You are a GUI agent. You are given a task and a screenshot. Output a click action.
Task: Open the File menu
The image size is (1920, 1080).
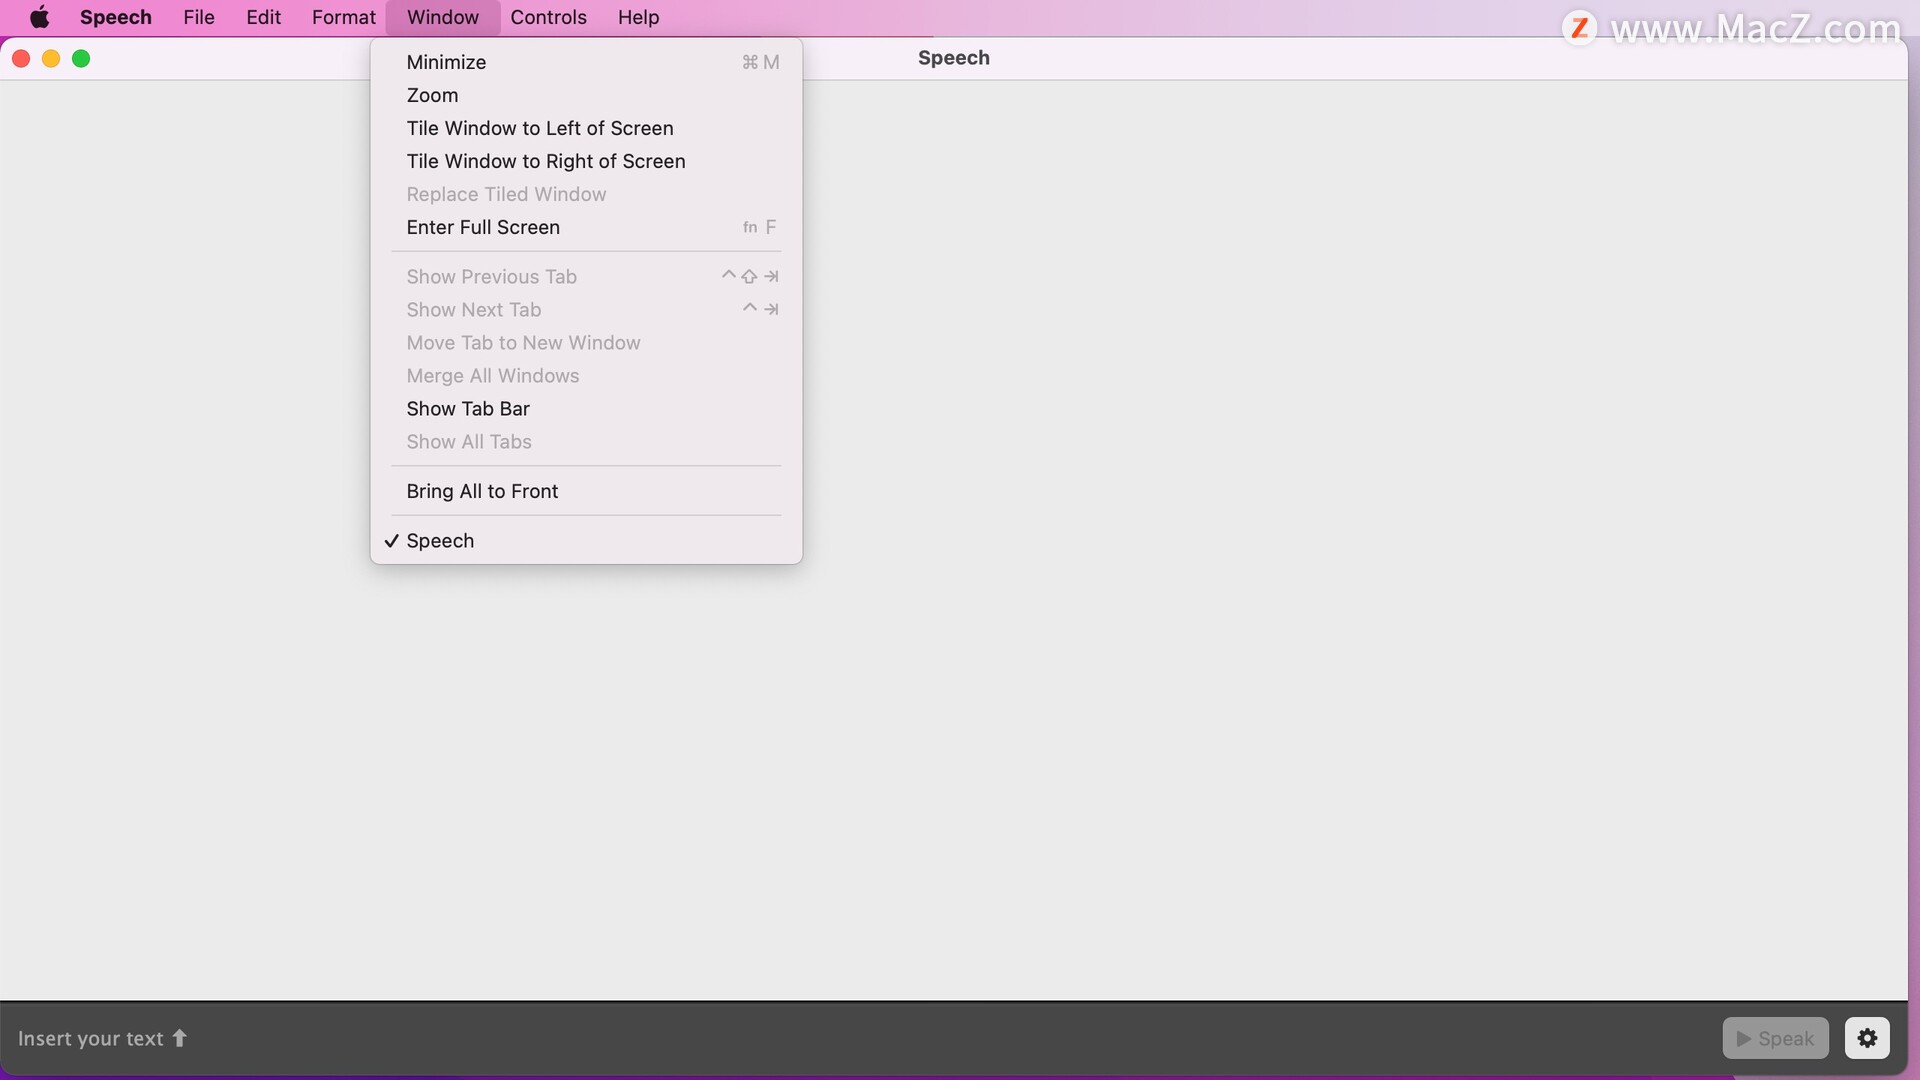click(199, 17)
